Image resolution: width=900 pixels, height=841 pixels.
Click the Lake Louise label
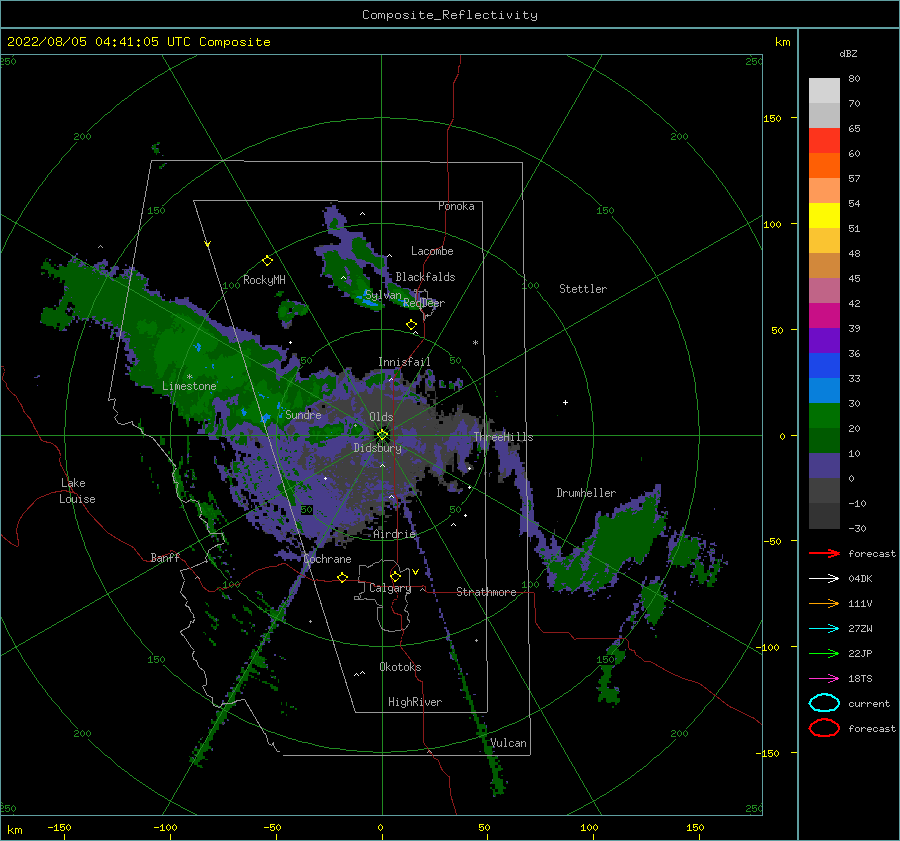[x=77, y=491]
